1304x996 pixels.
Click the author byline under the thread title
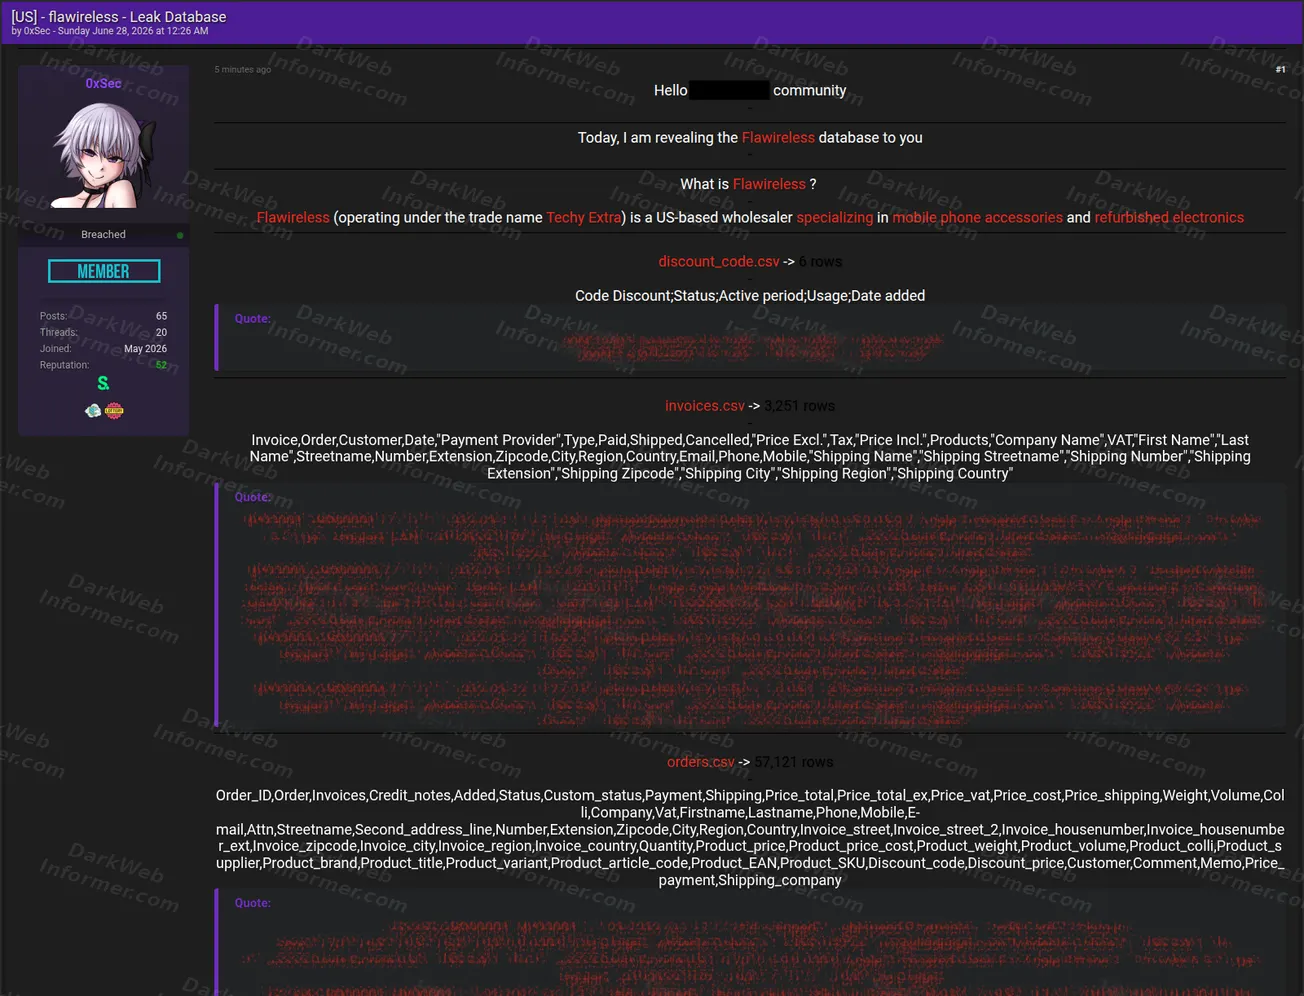click(110, 31)
